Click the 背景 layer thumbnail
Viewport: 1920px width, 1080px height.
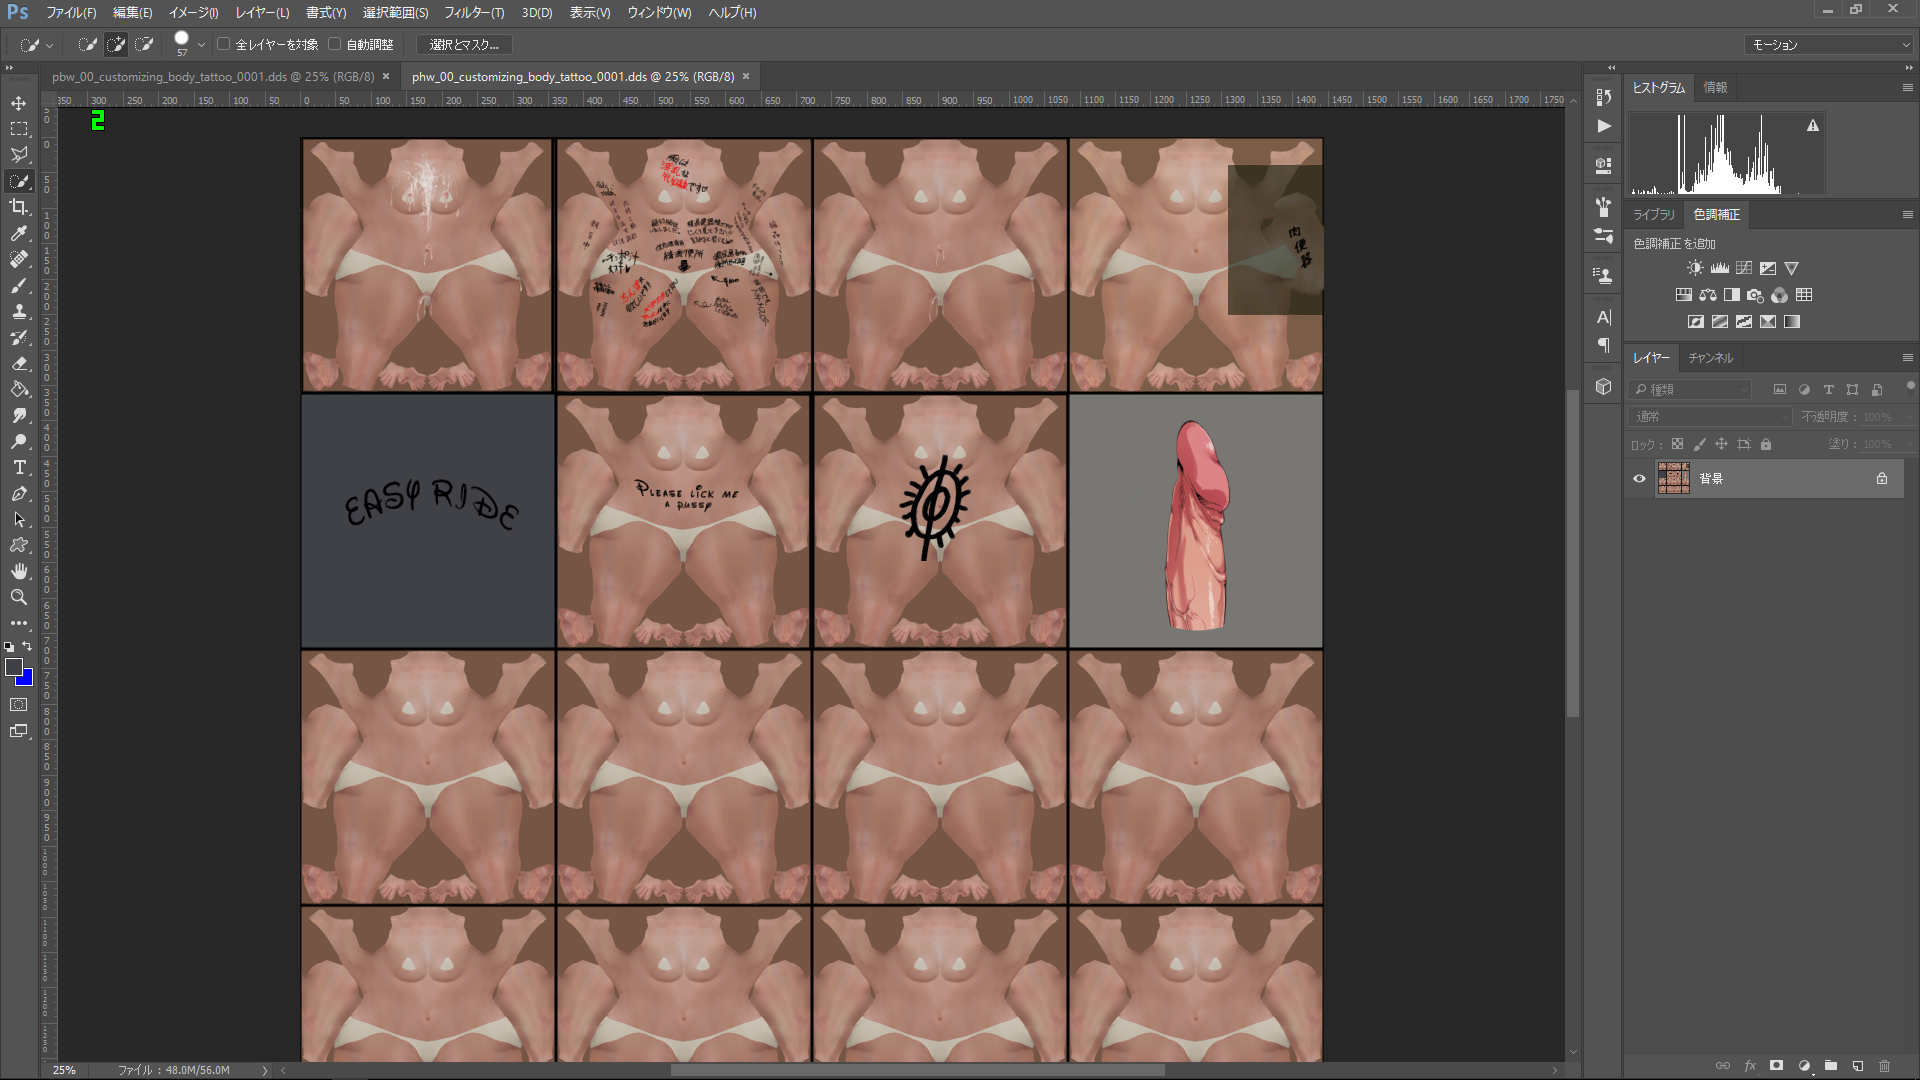[x=1673, y=478]
